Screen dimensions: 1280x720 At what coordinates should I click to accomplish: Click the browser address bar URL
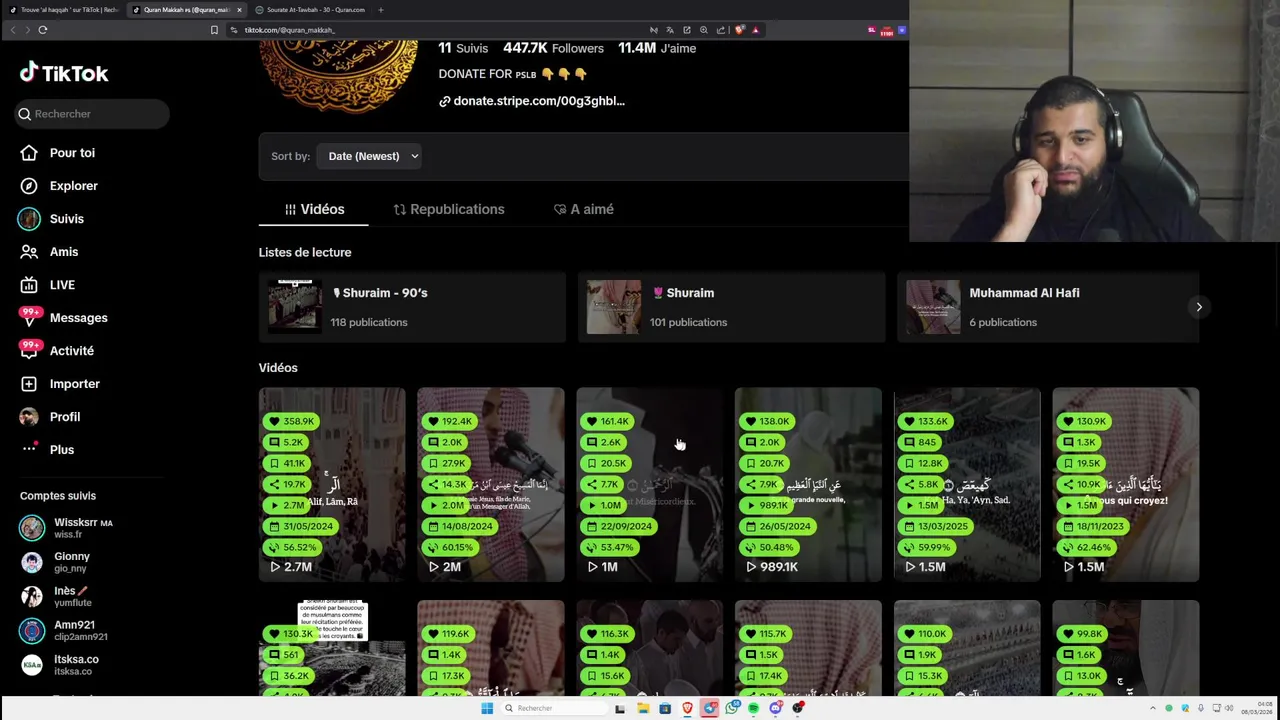pos(290,30)
